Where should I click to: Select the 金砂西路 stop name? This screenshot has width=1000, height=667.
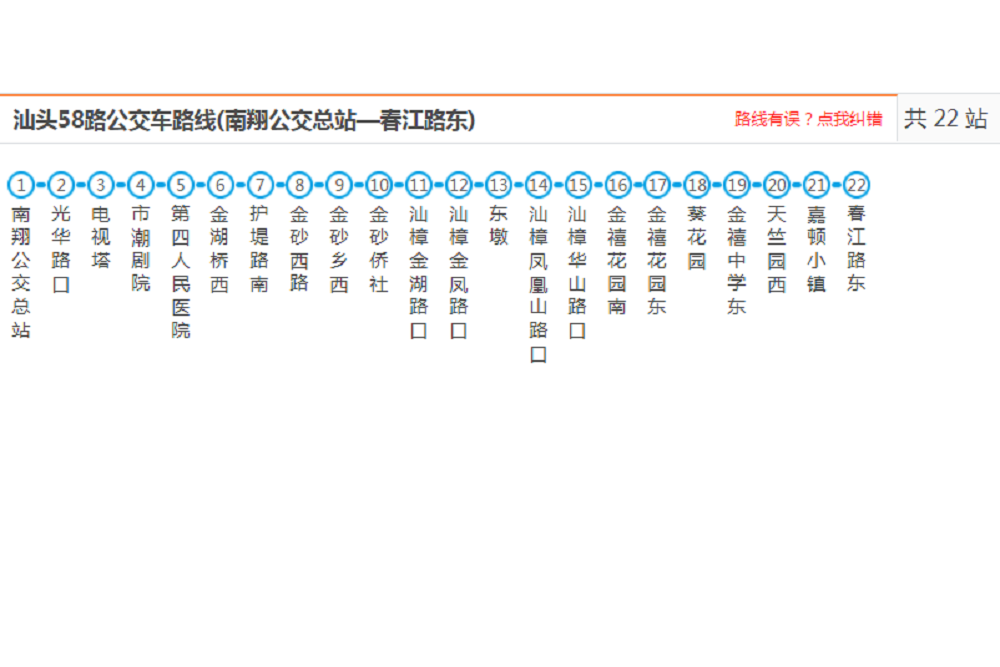[x=299, y=249]
